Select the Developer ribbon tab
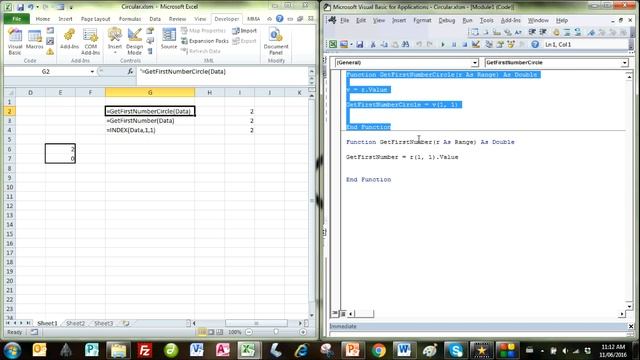 coord(227,19)
